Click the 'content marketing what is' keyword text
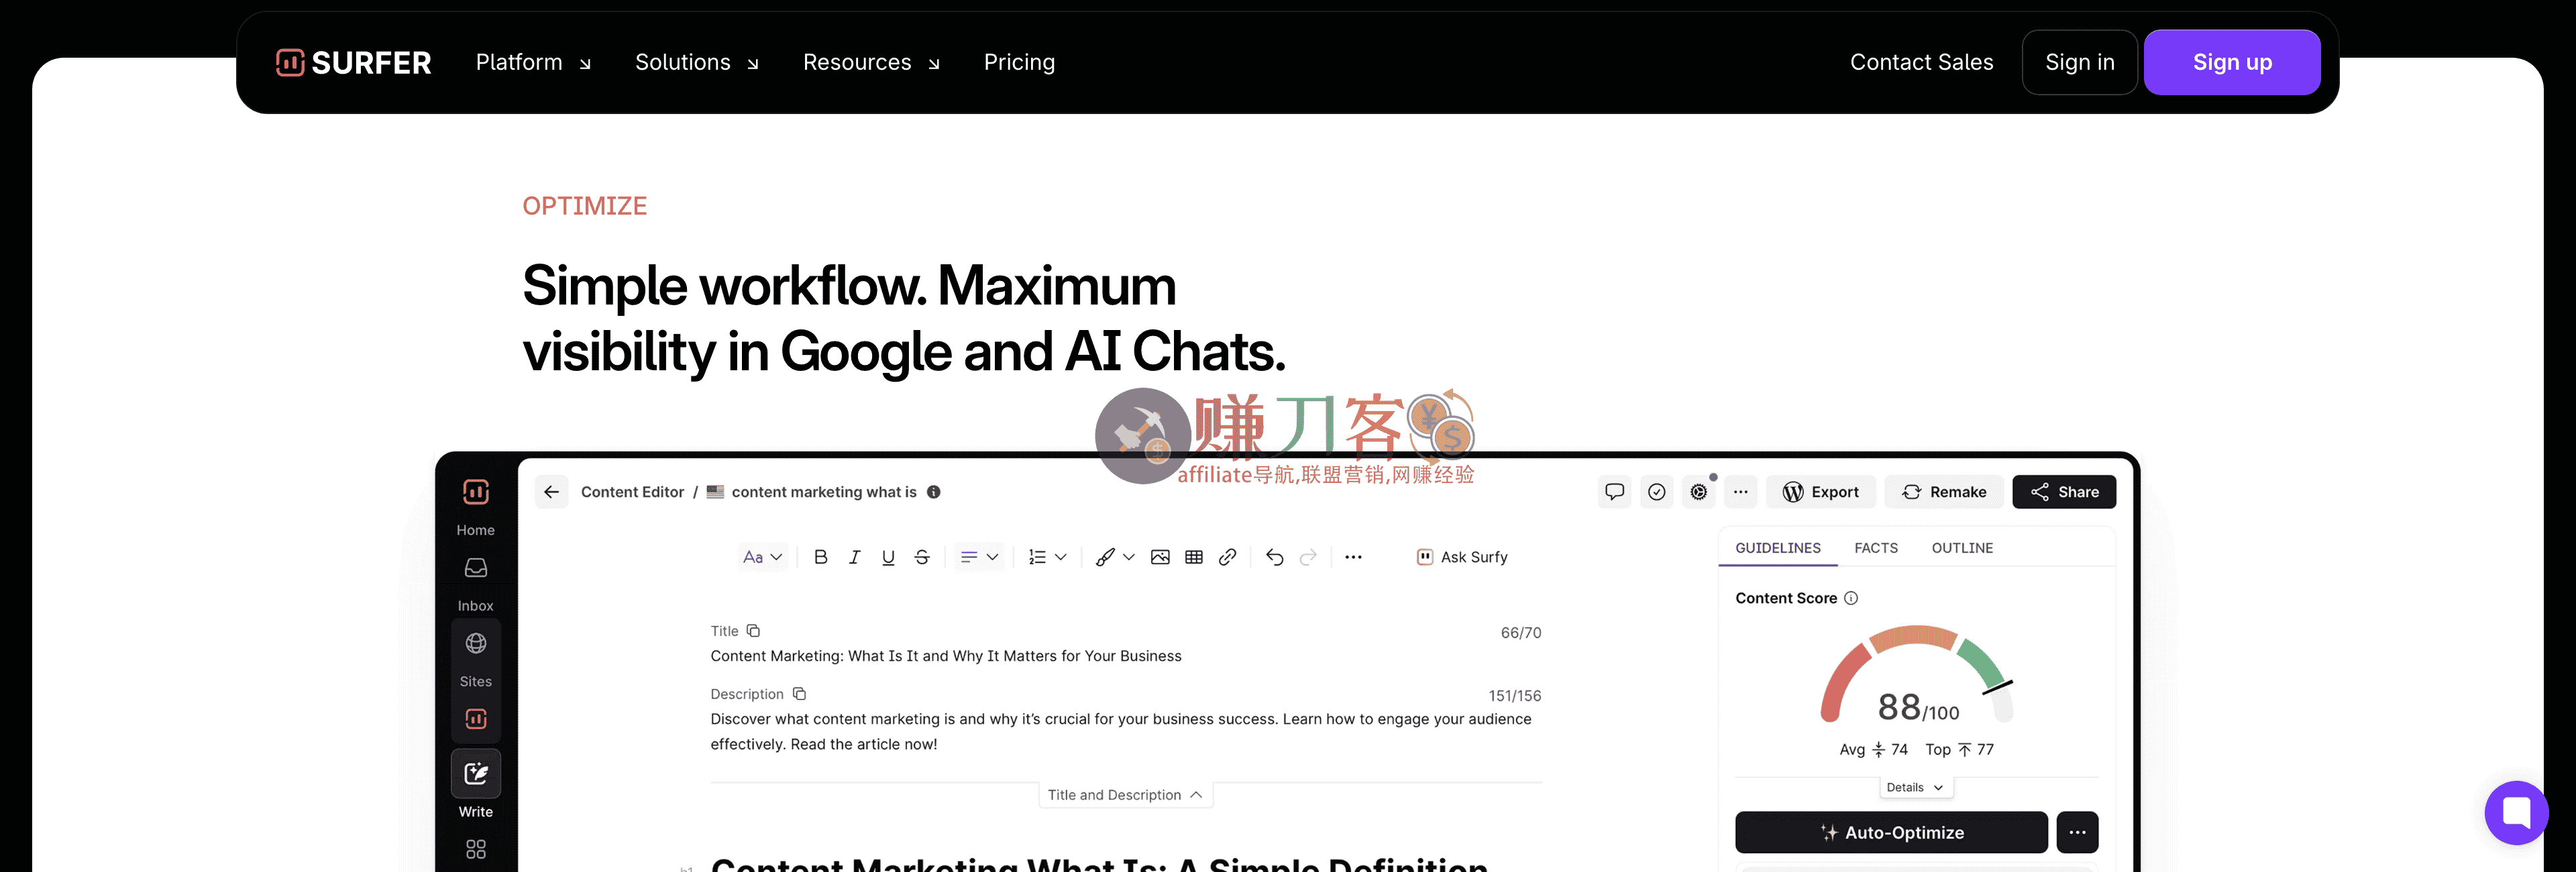This screenshot has height=872, width=2576. 824,492
